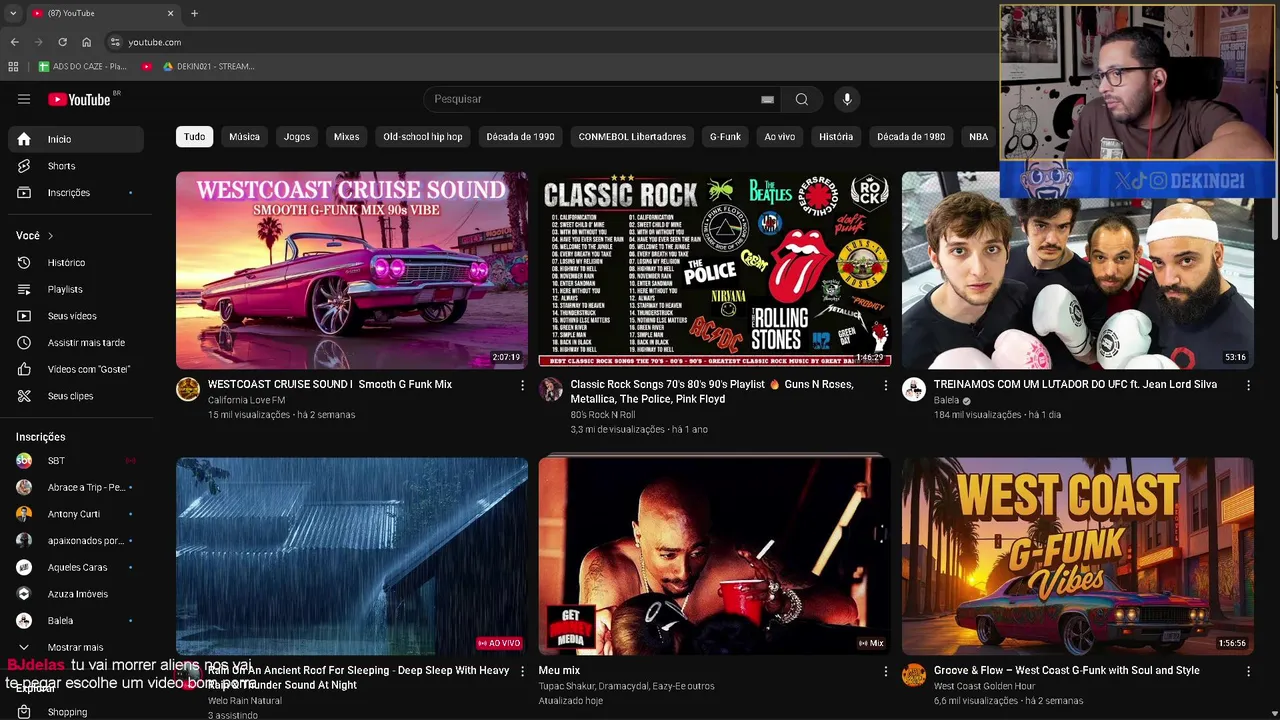
Task: Open Assistir mais tarde list
Action: coord(76,342)
